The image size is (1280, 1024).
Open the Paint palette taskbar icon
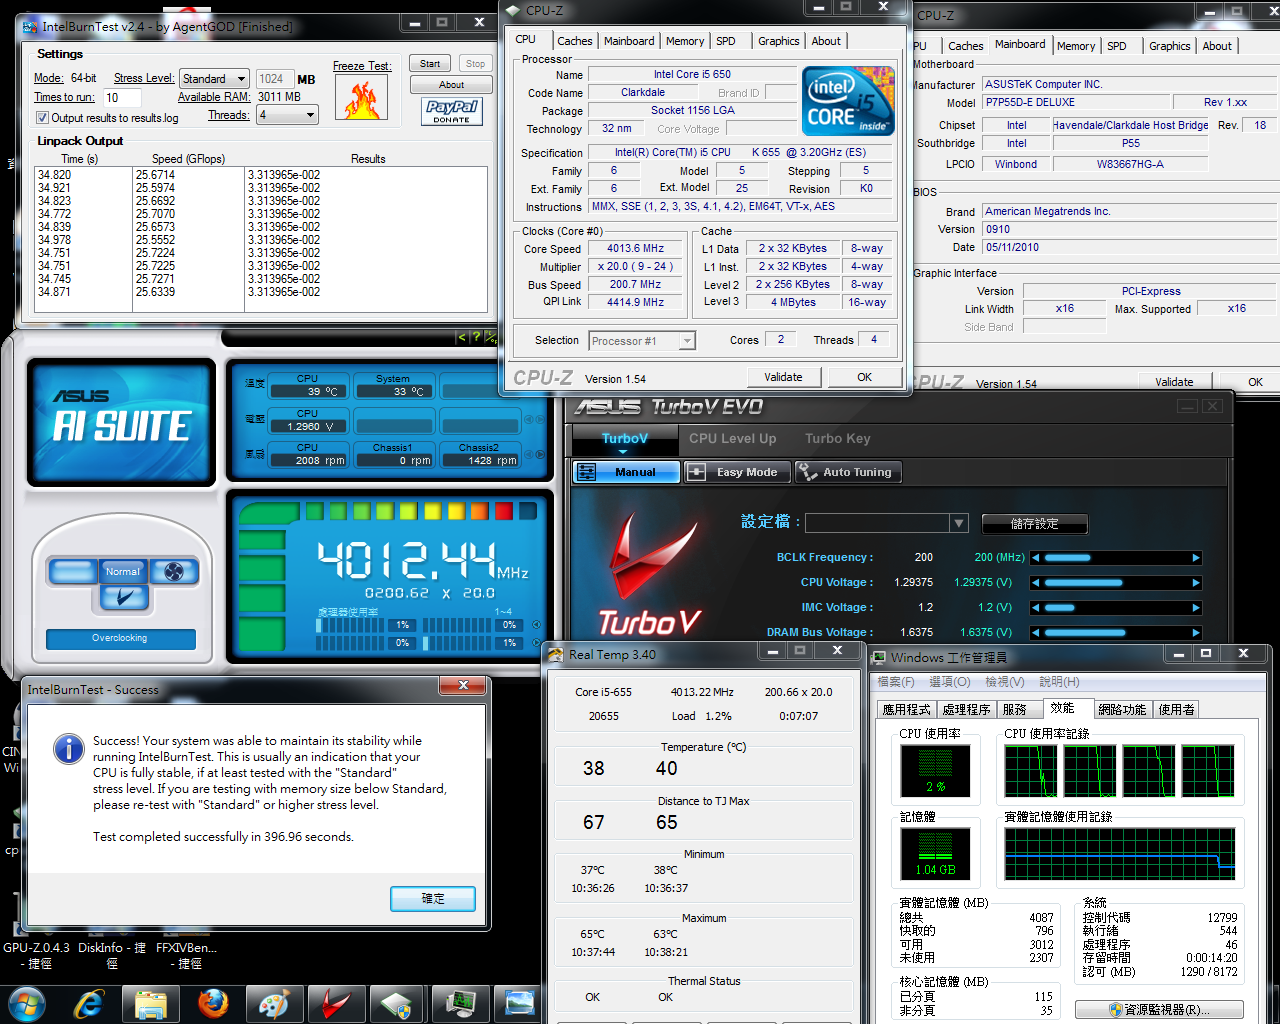tap(273, 1004)
